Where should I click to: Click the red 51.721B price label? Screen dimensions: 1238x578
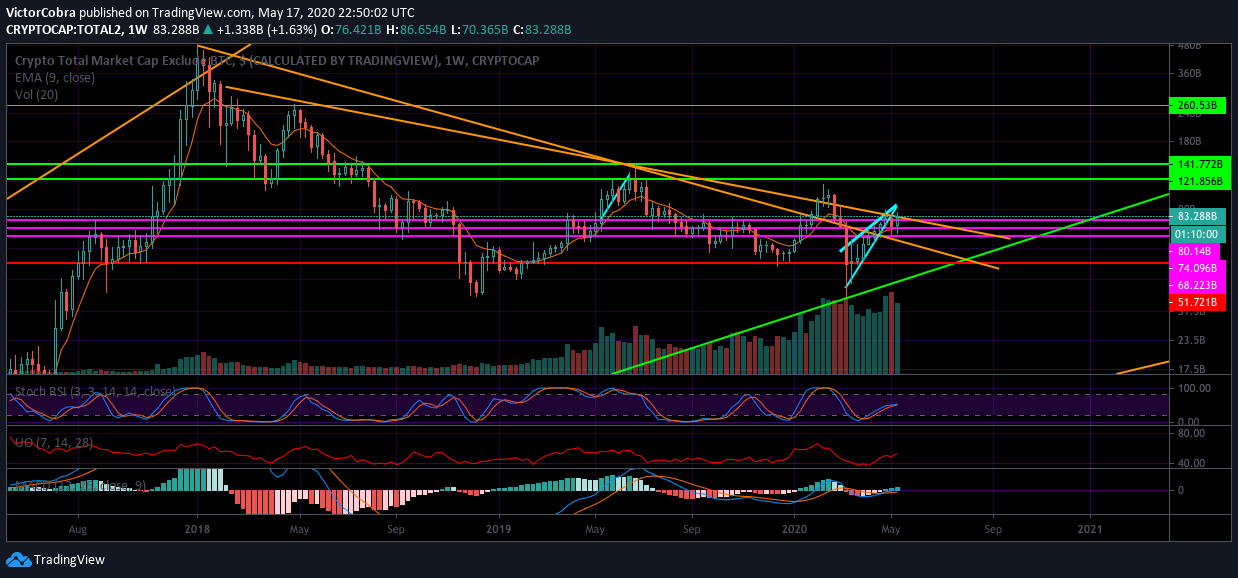point(1196,301)
